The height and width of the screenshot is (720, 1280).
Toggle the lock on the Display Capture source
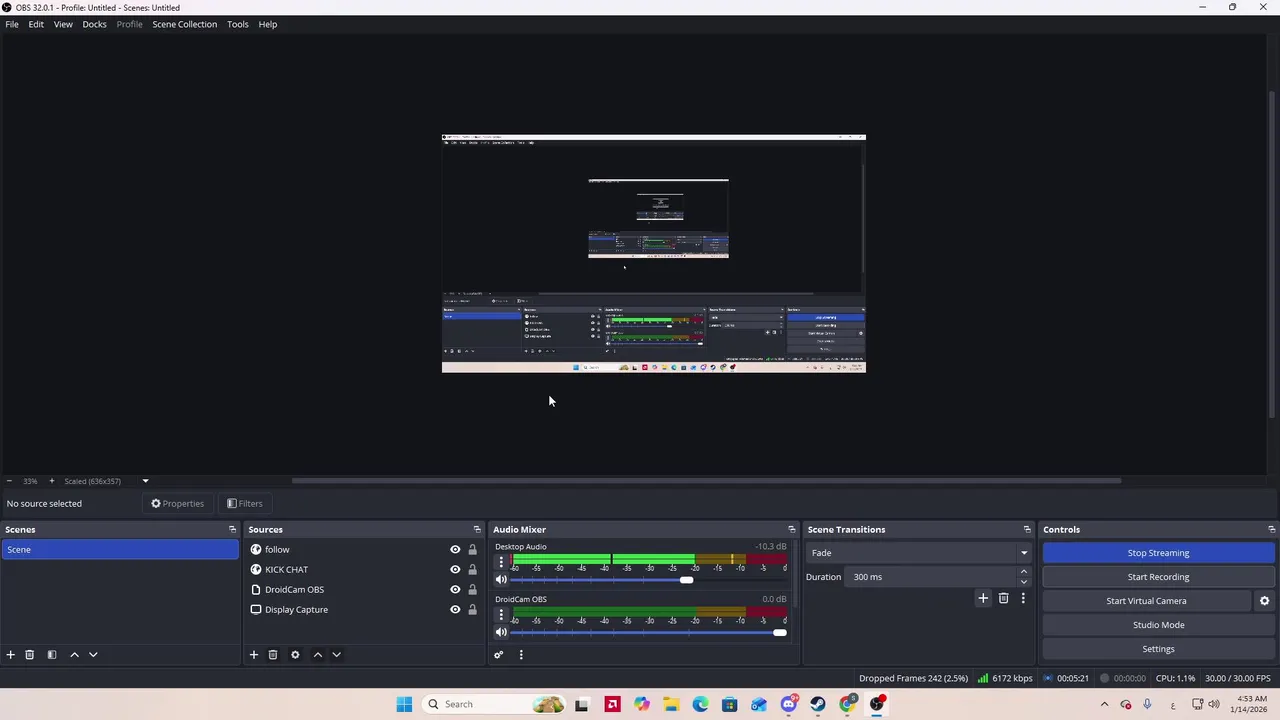tap(472, 610)
